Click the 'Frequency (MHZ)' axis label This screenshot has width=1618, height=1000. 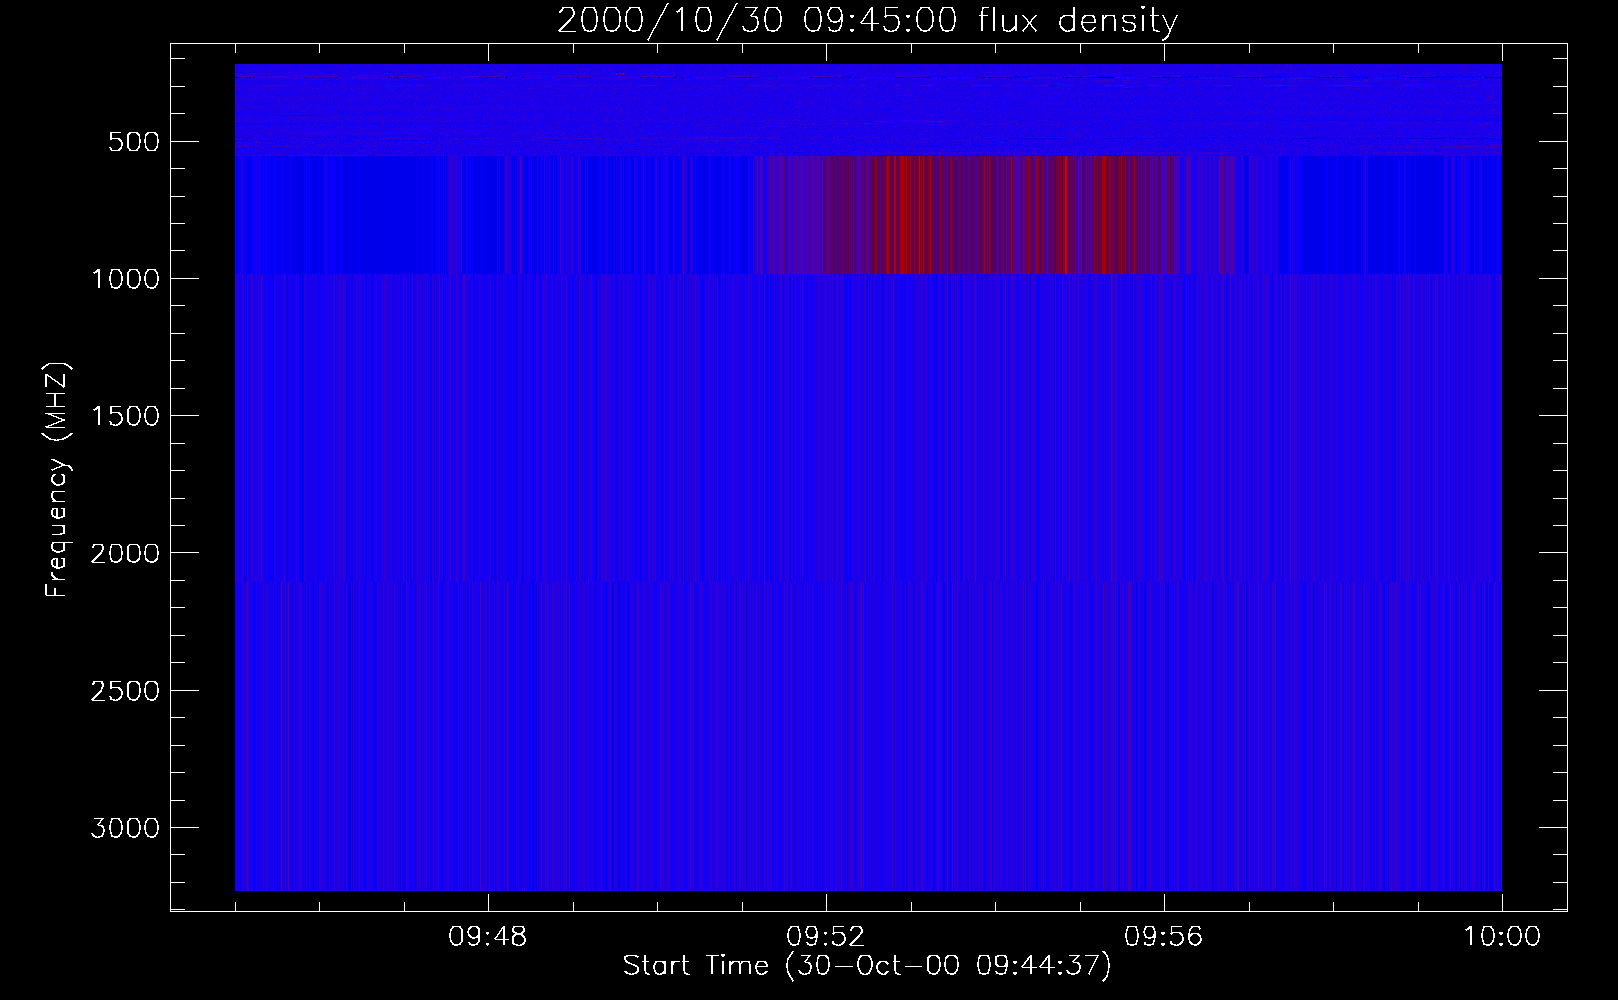[x=58, y=479]
